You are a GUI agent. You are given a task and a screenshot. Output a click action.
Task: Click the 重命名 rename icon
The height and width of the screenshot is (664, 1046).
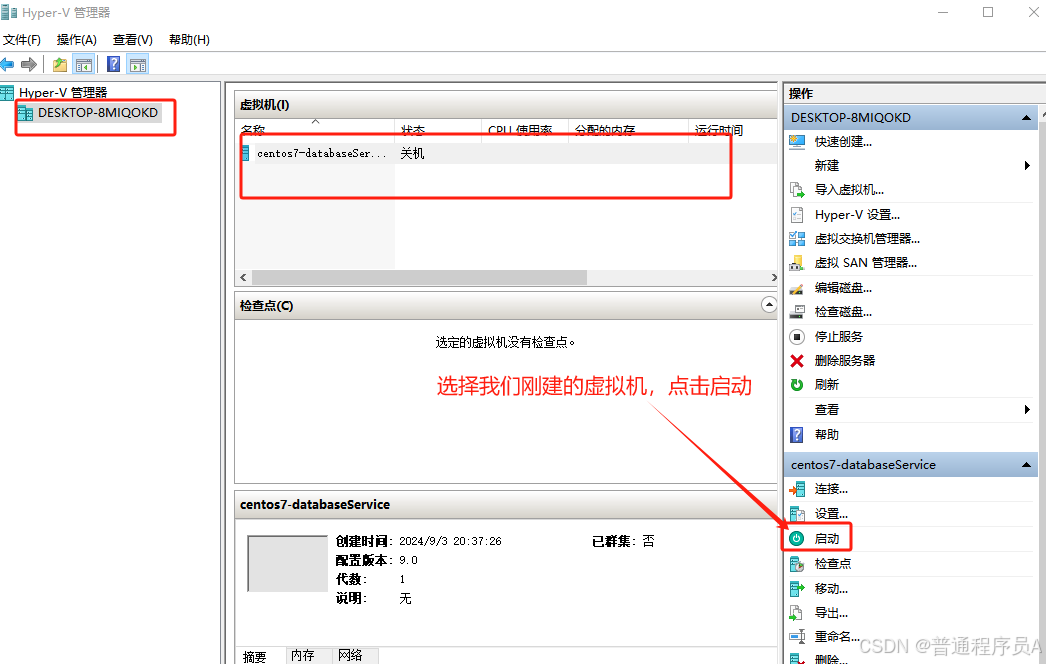797,637
